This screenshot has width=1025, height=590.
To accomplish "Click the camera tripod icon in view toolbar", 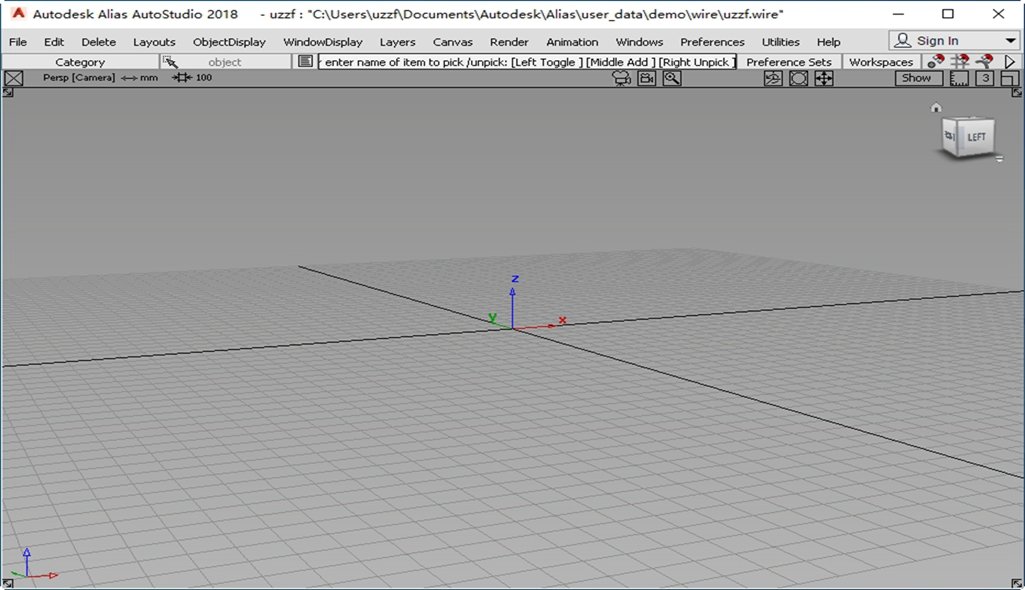I will point(621,78).
